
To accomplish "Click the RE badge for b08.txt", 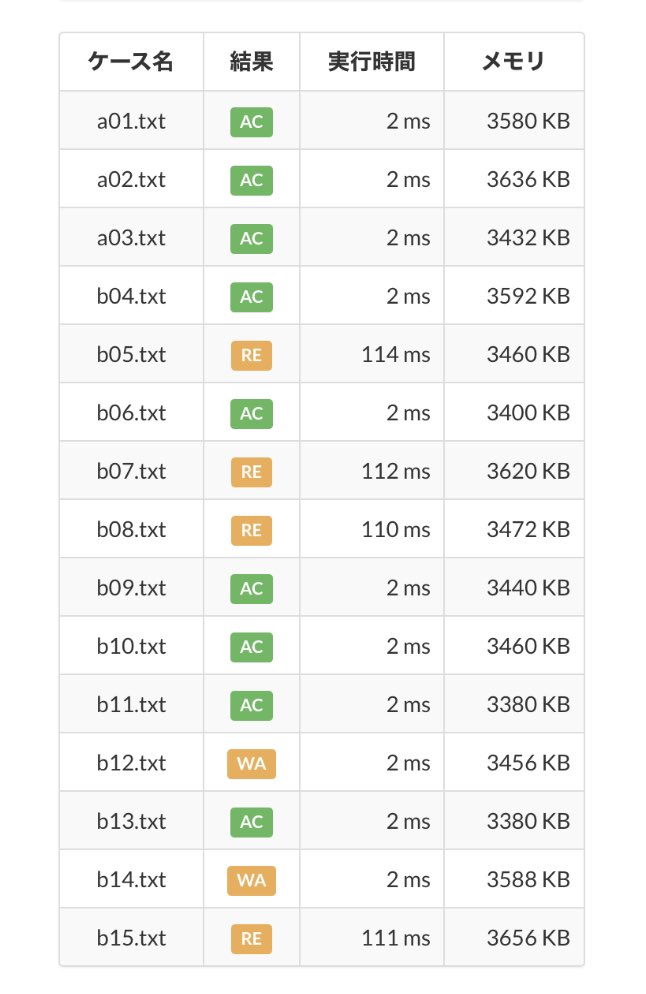I will (x=252, y=530).
